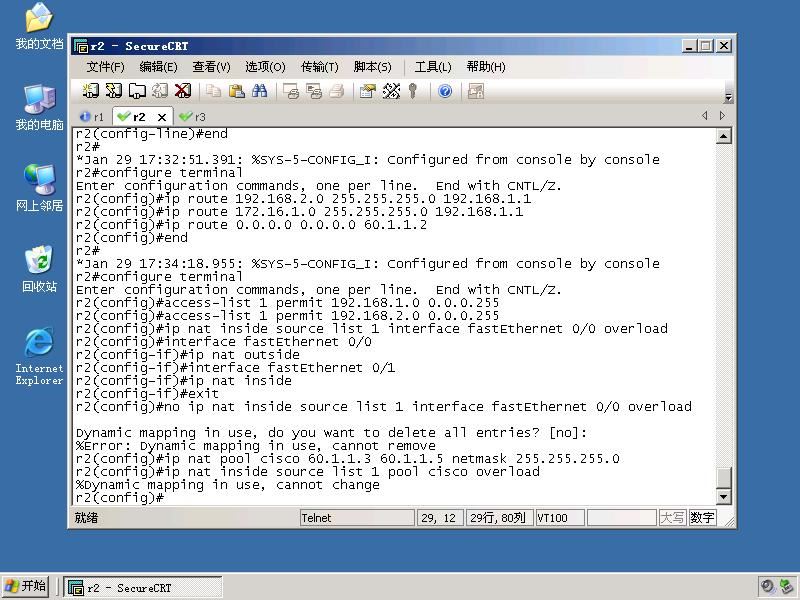Screen dimensions: 800x600
Task: Click the network tray icon
Action: (786, 586)
